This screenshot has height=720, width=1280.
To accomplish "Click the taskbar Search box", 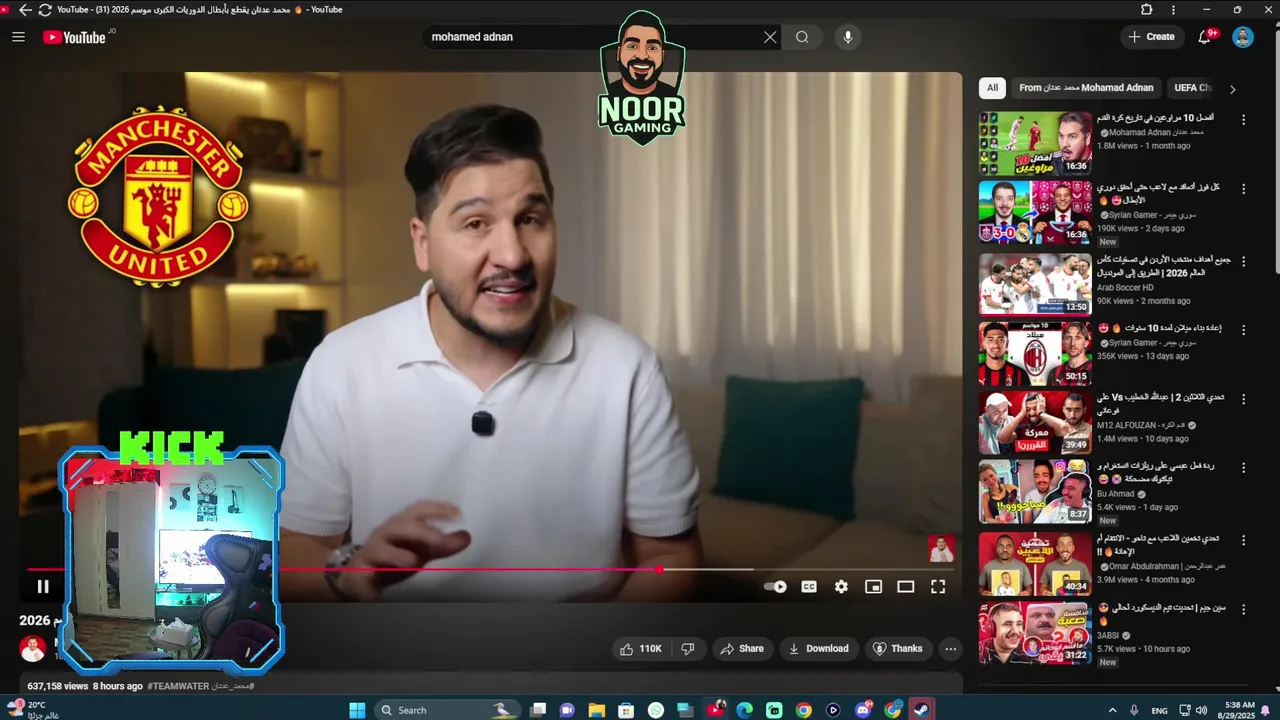I will click(x=447, y=710).
